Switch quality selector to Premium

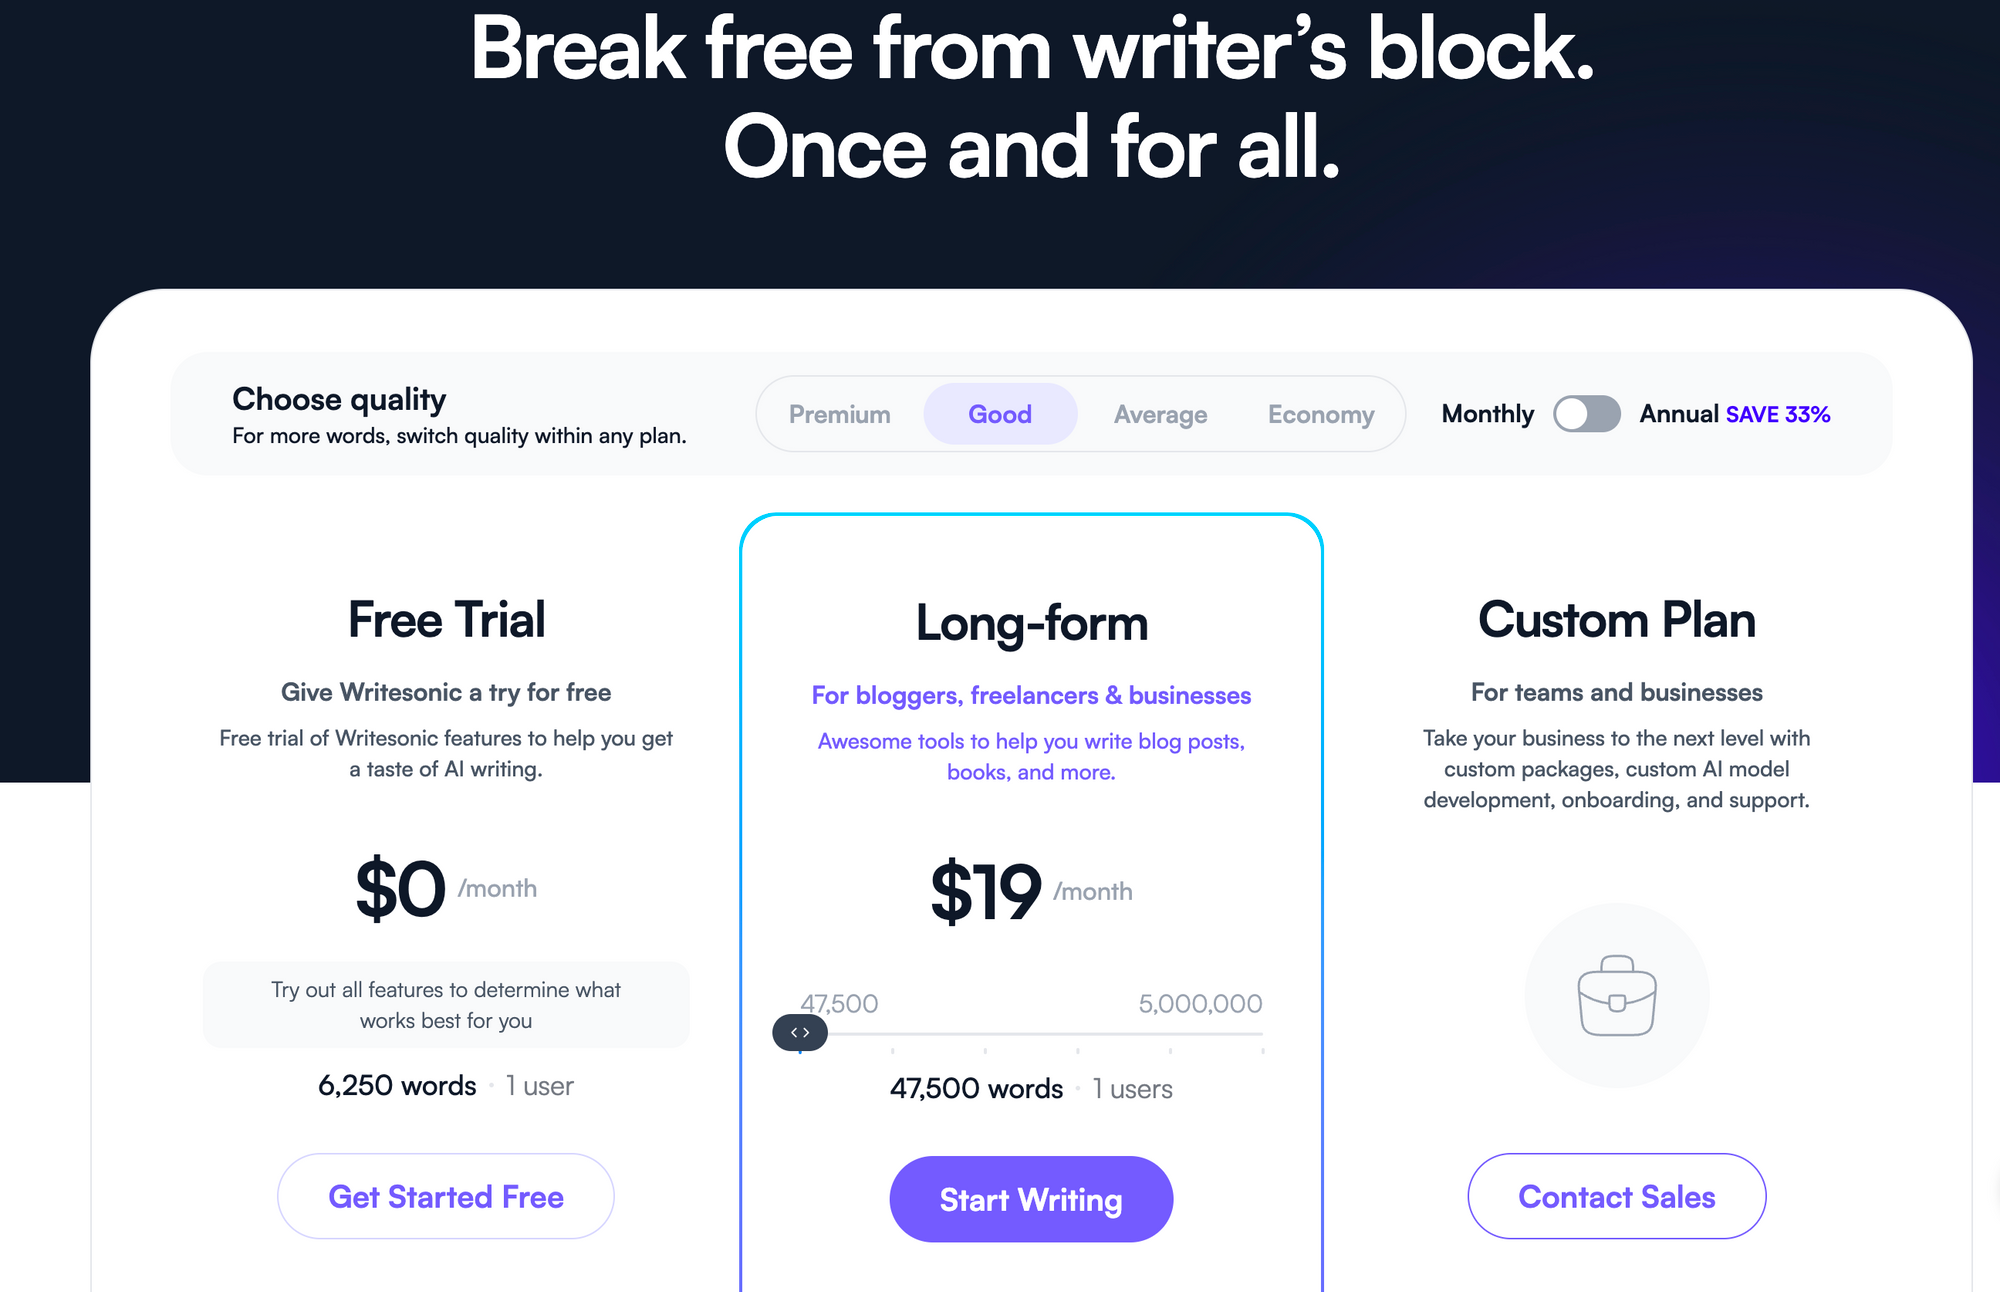[x=840, y=414]
